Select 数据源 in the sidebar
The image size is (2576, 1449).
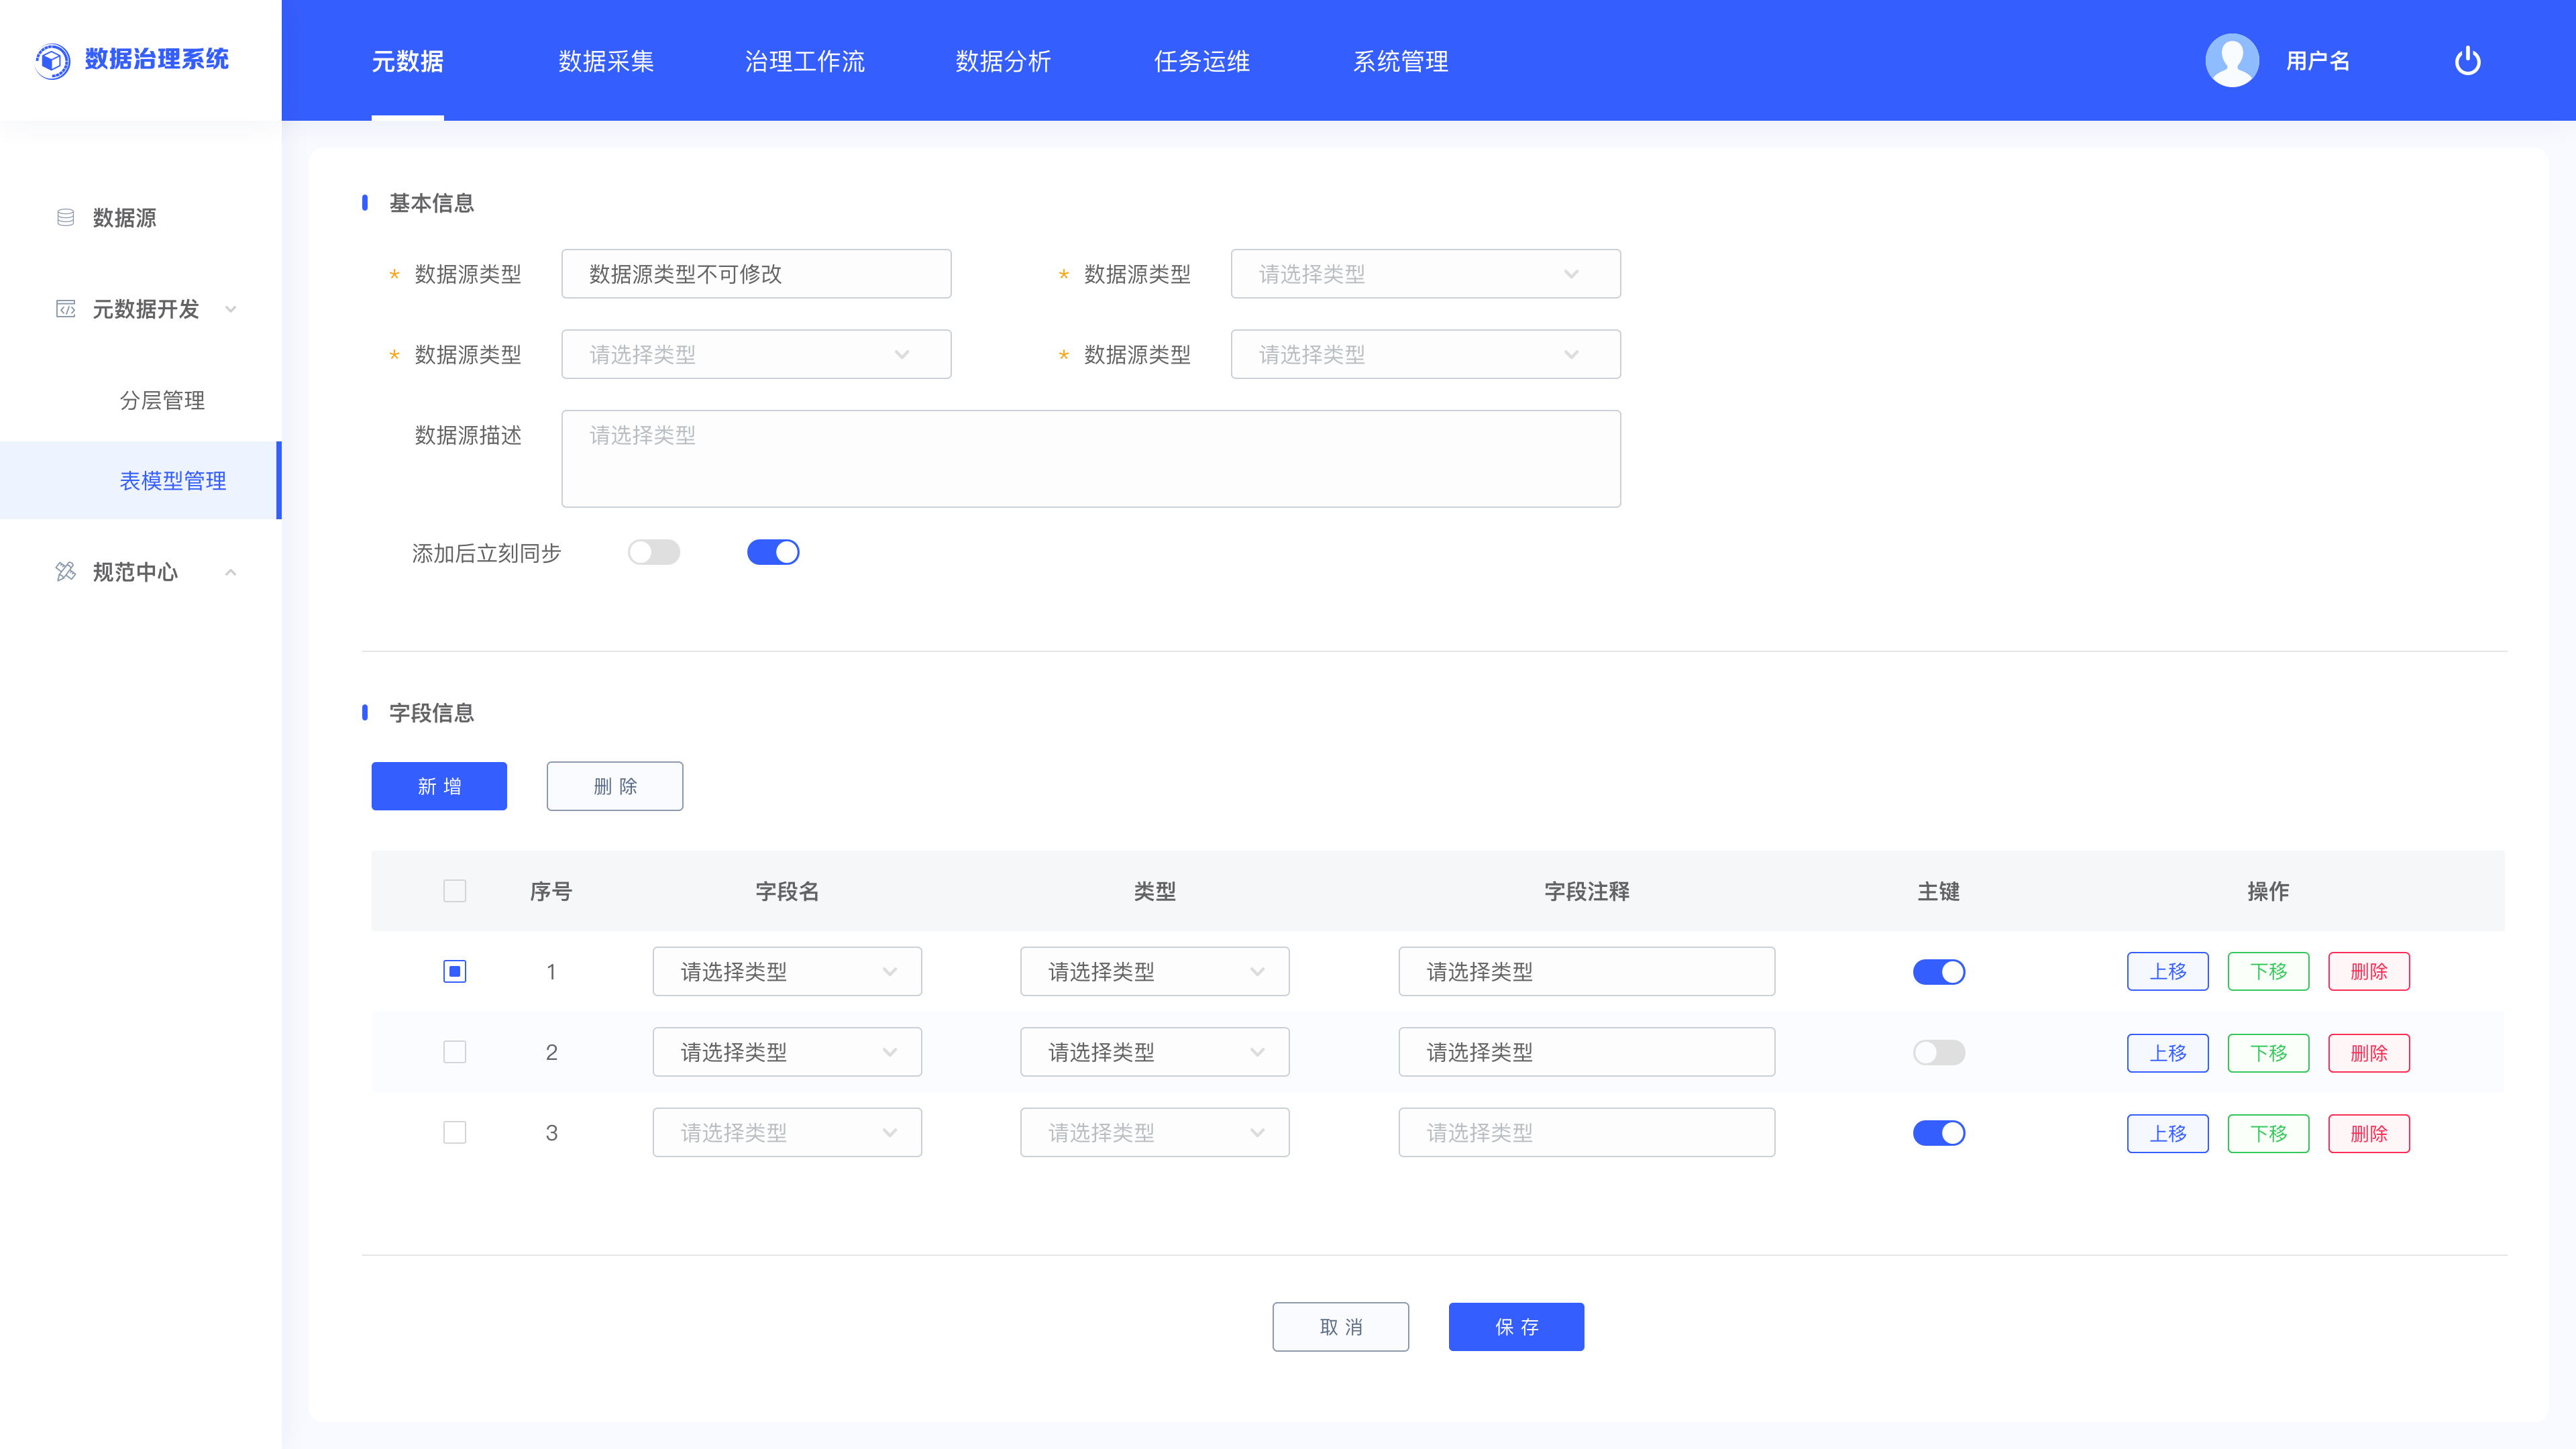[124, 217]
